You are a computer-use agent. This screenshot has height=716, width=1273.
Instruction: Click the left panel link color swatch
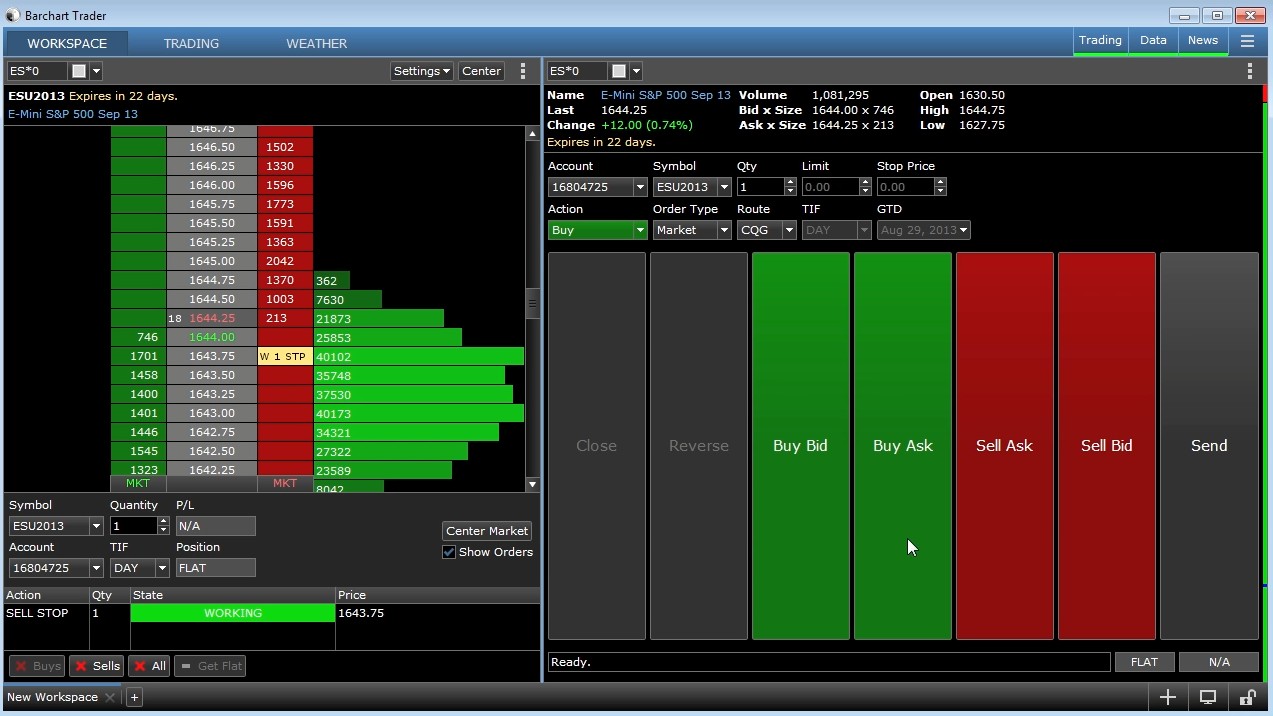(x=79, y=71)
